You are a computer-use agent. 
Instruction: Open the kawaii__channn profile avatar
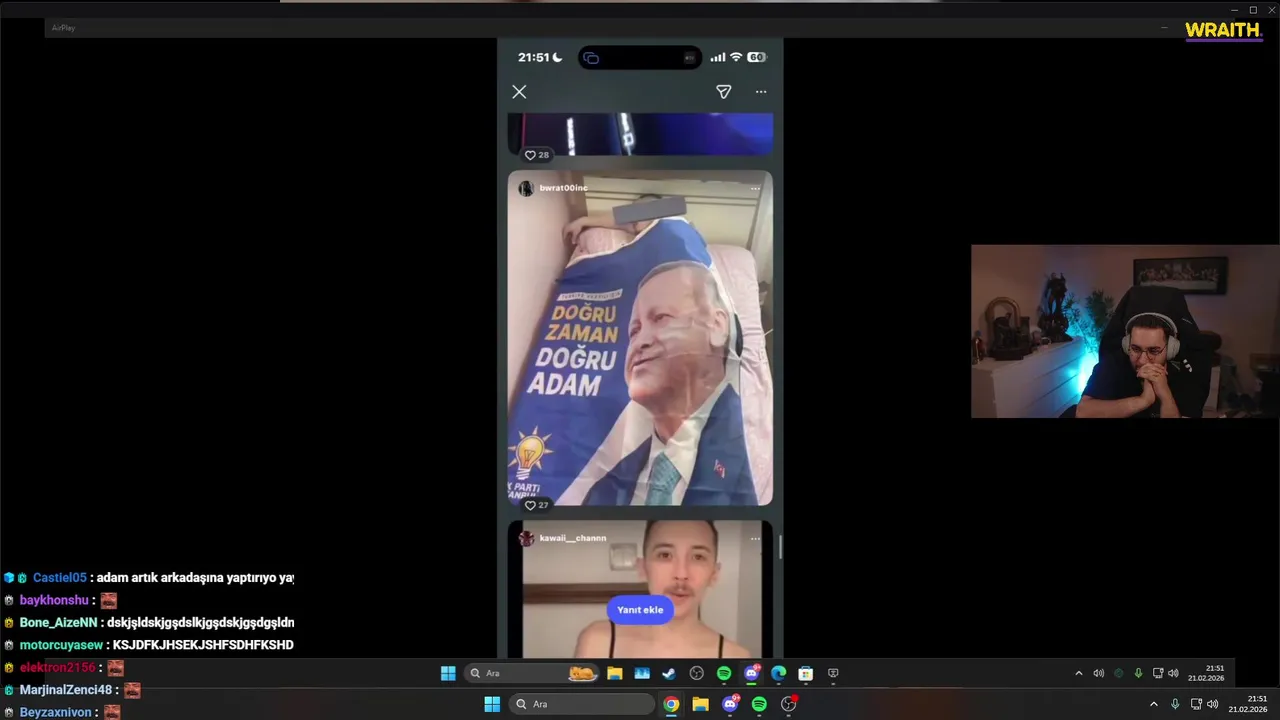tap(526, 538)
